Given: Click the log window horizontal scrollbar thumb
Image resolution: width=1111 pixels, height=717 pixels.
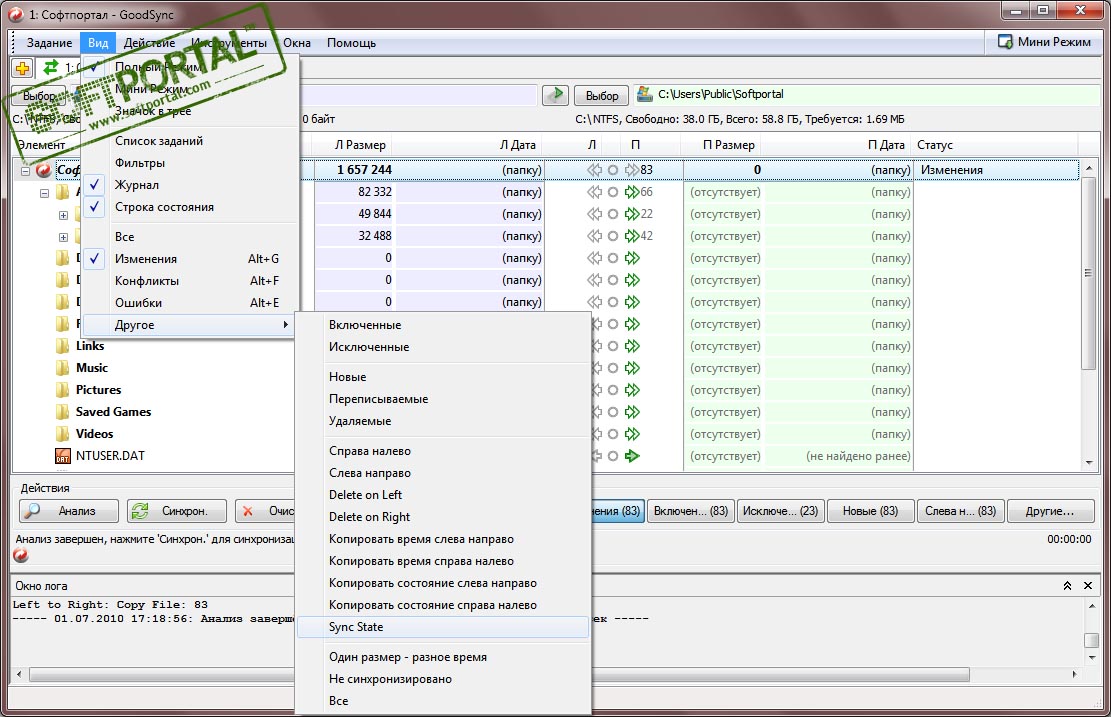Looking at the screenshot, I should (x=499, y=674).
